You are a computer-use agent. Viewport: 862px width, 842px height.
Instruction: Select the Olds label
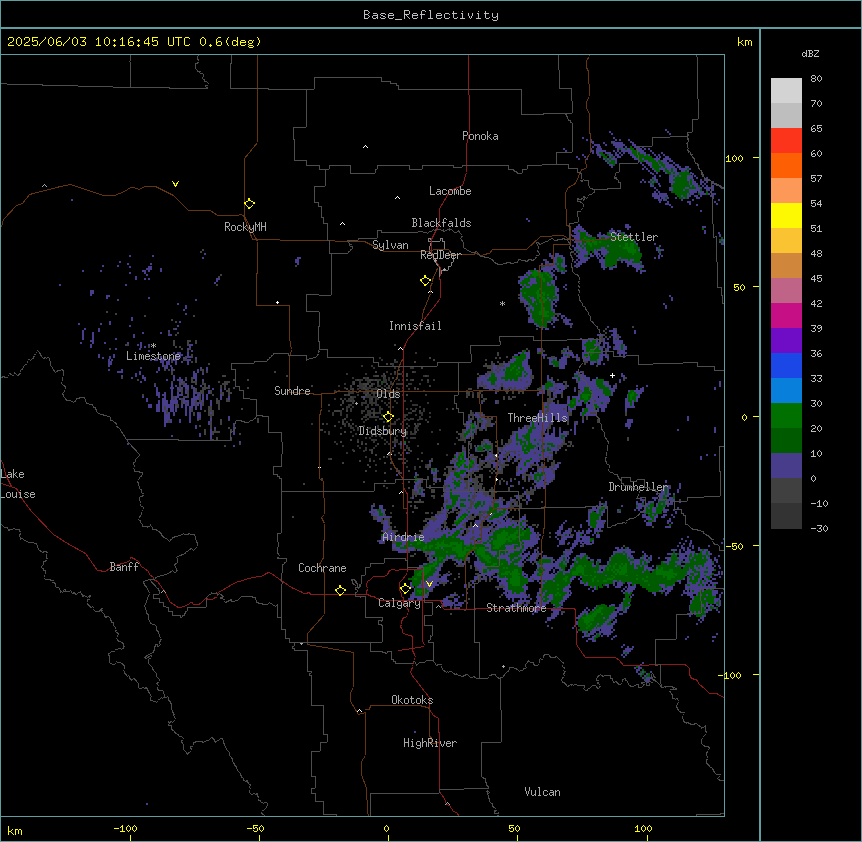tap(388, 394)
